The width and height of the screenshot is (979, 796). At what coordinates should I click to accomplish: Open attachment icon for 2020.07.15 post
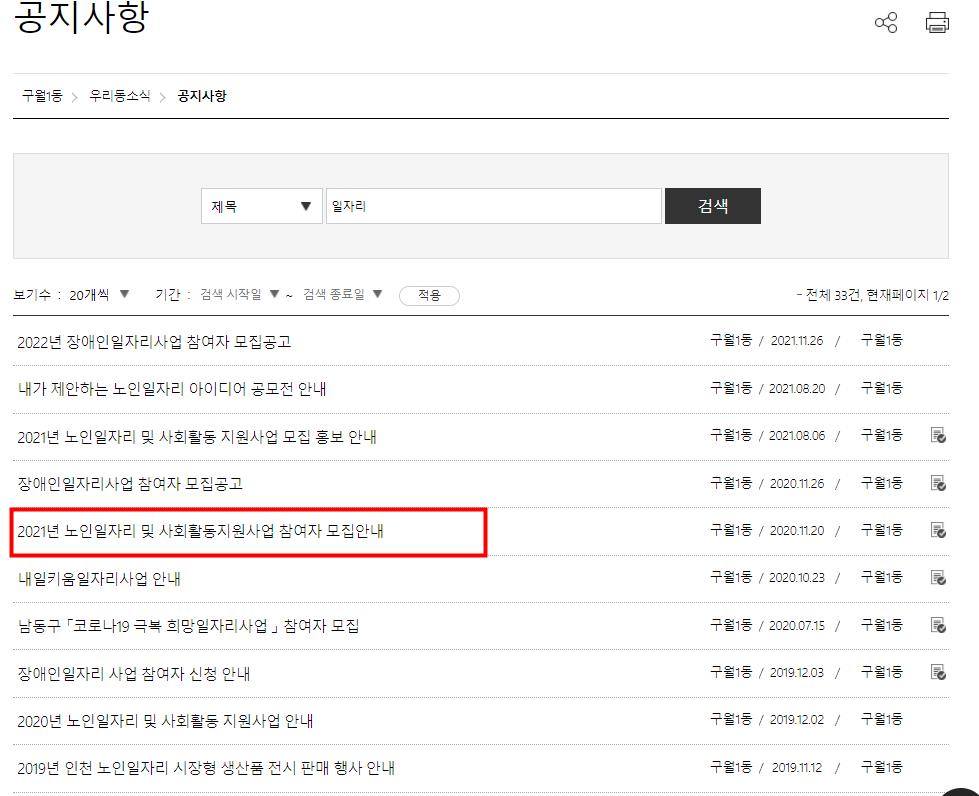[x=938, y=625]
